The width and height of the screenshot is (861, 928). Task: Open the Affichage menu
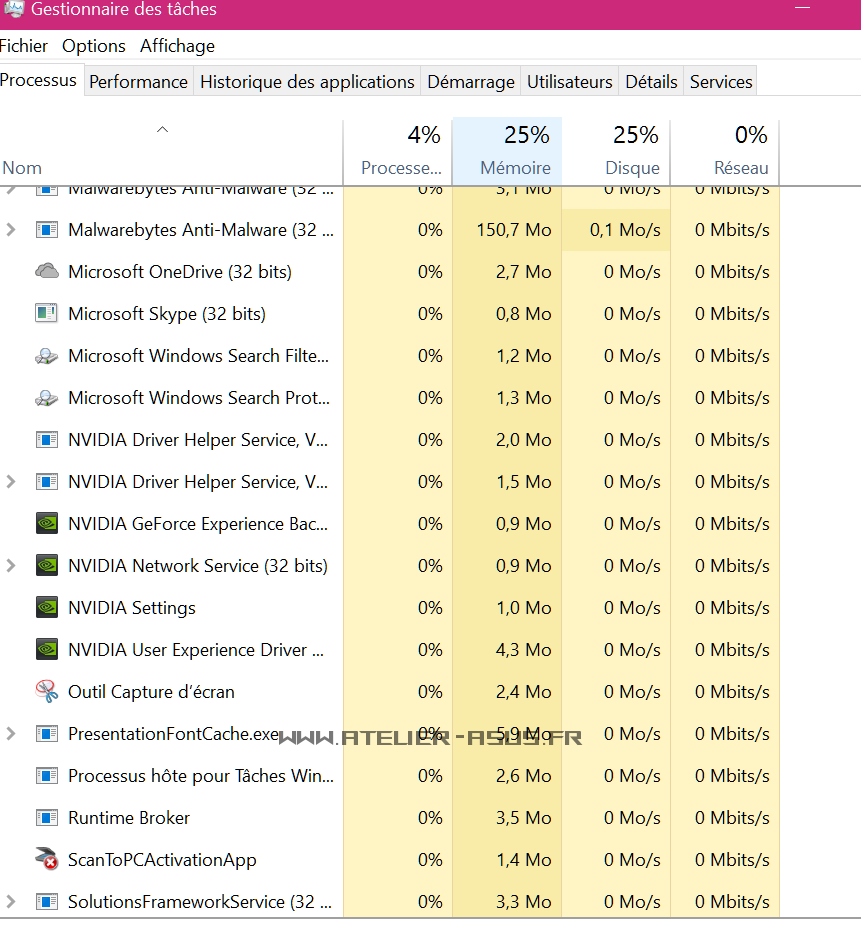pos(177,46)
